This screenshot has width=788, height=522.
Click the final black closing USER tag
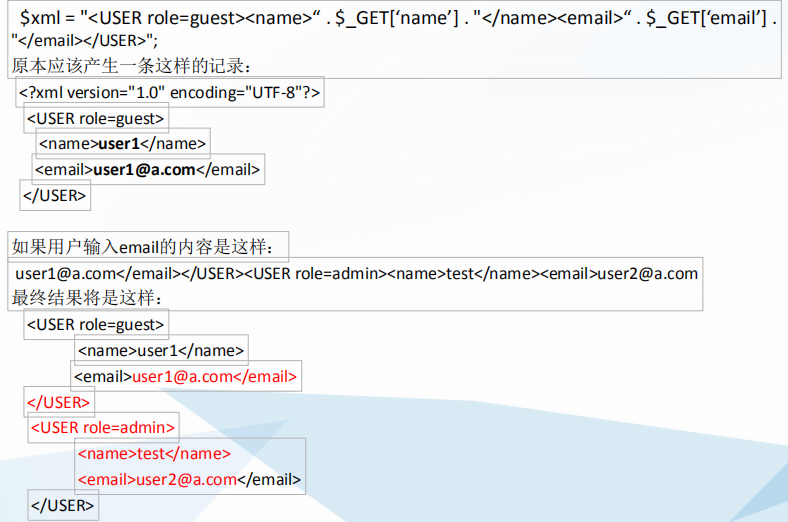pos(62,506)
